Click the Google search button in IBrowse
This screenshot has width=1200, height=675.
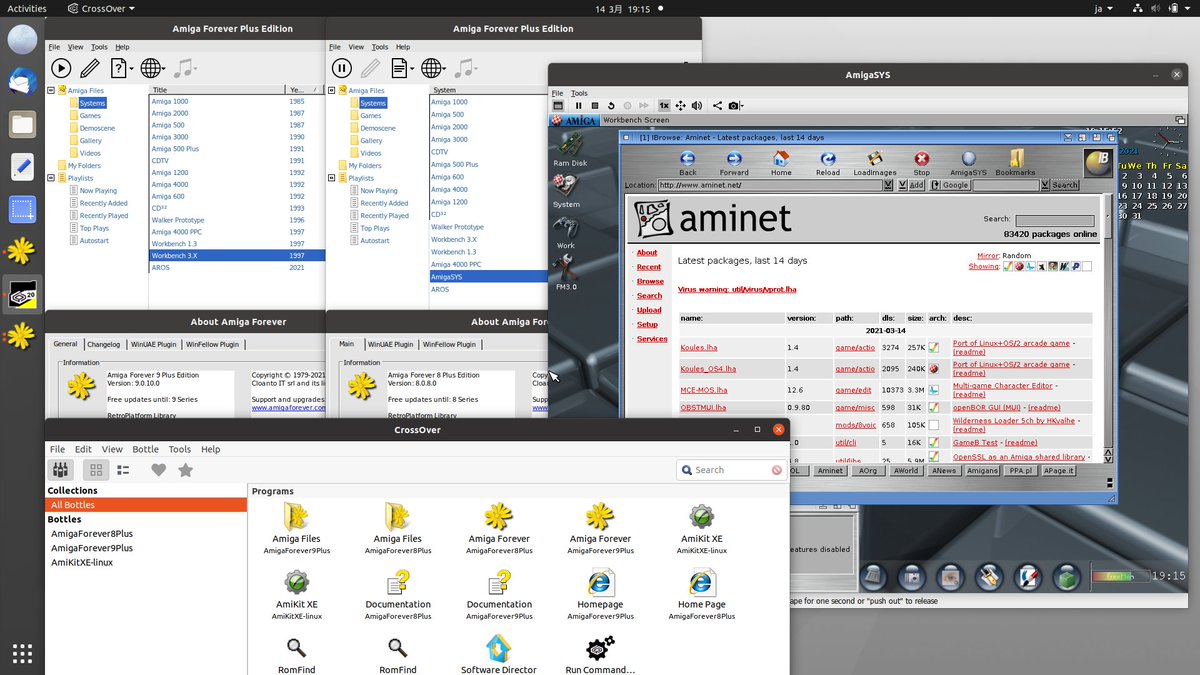[x=951, y=185]
